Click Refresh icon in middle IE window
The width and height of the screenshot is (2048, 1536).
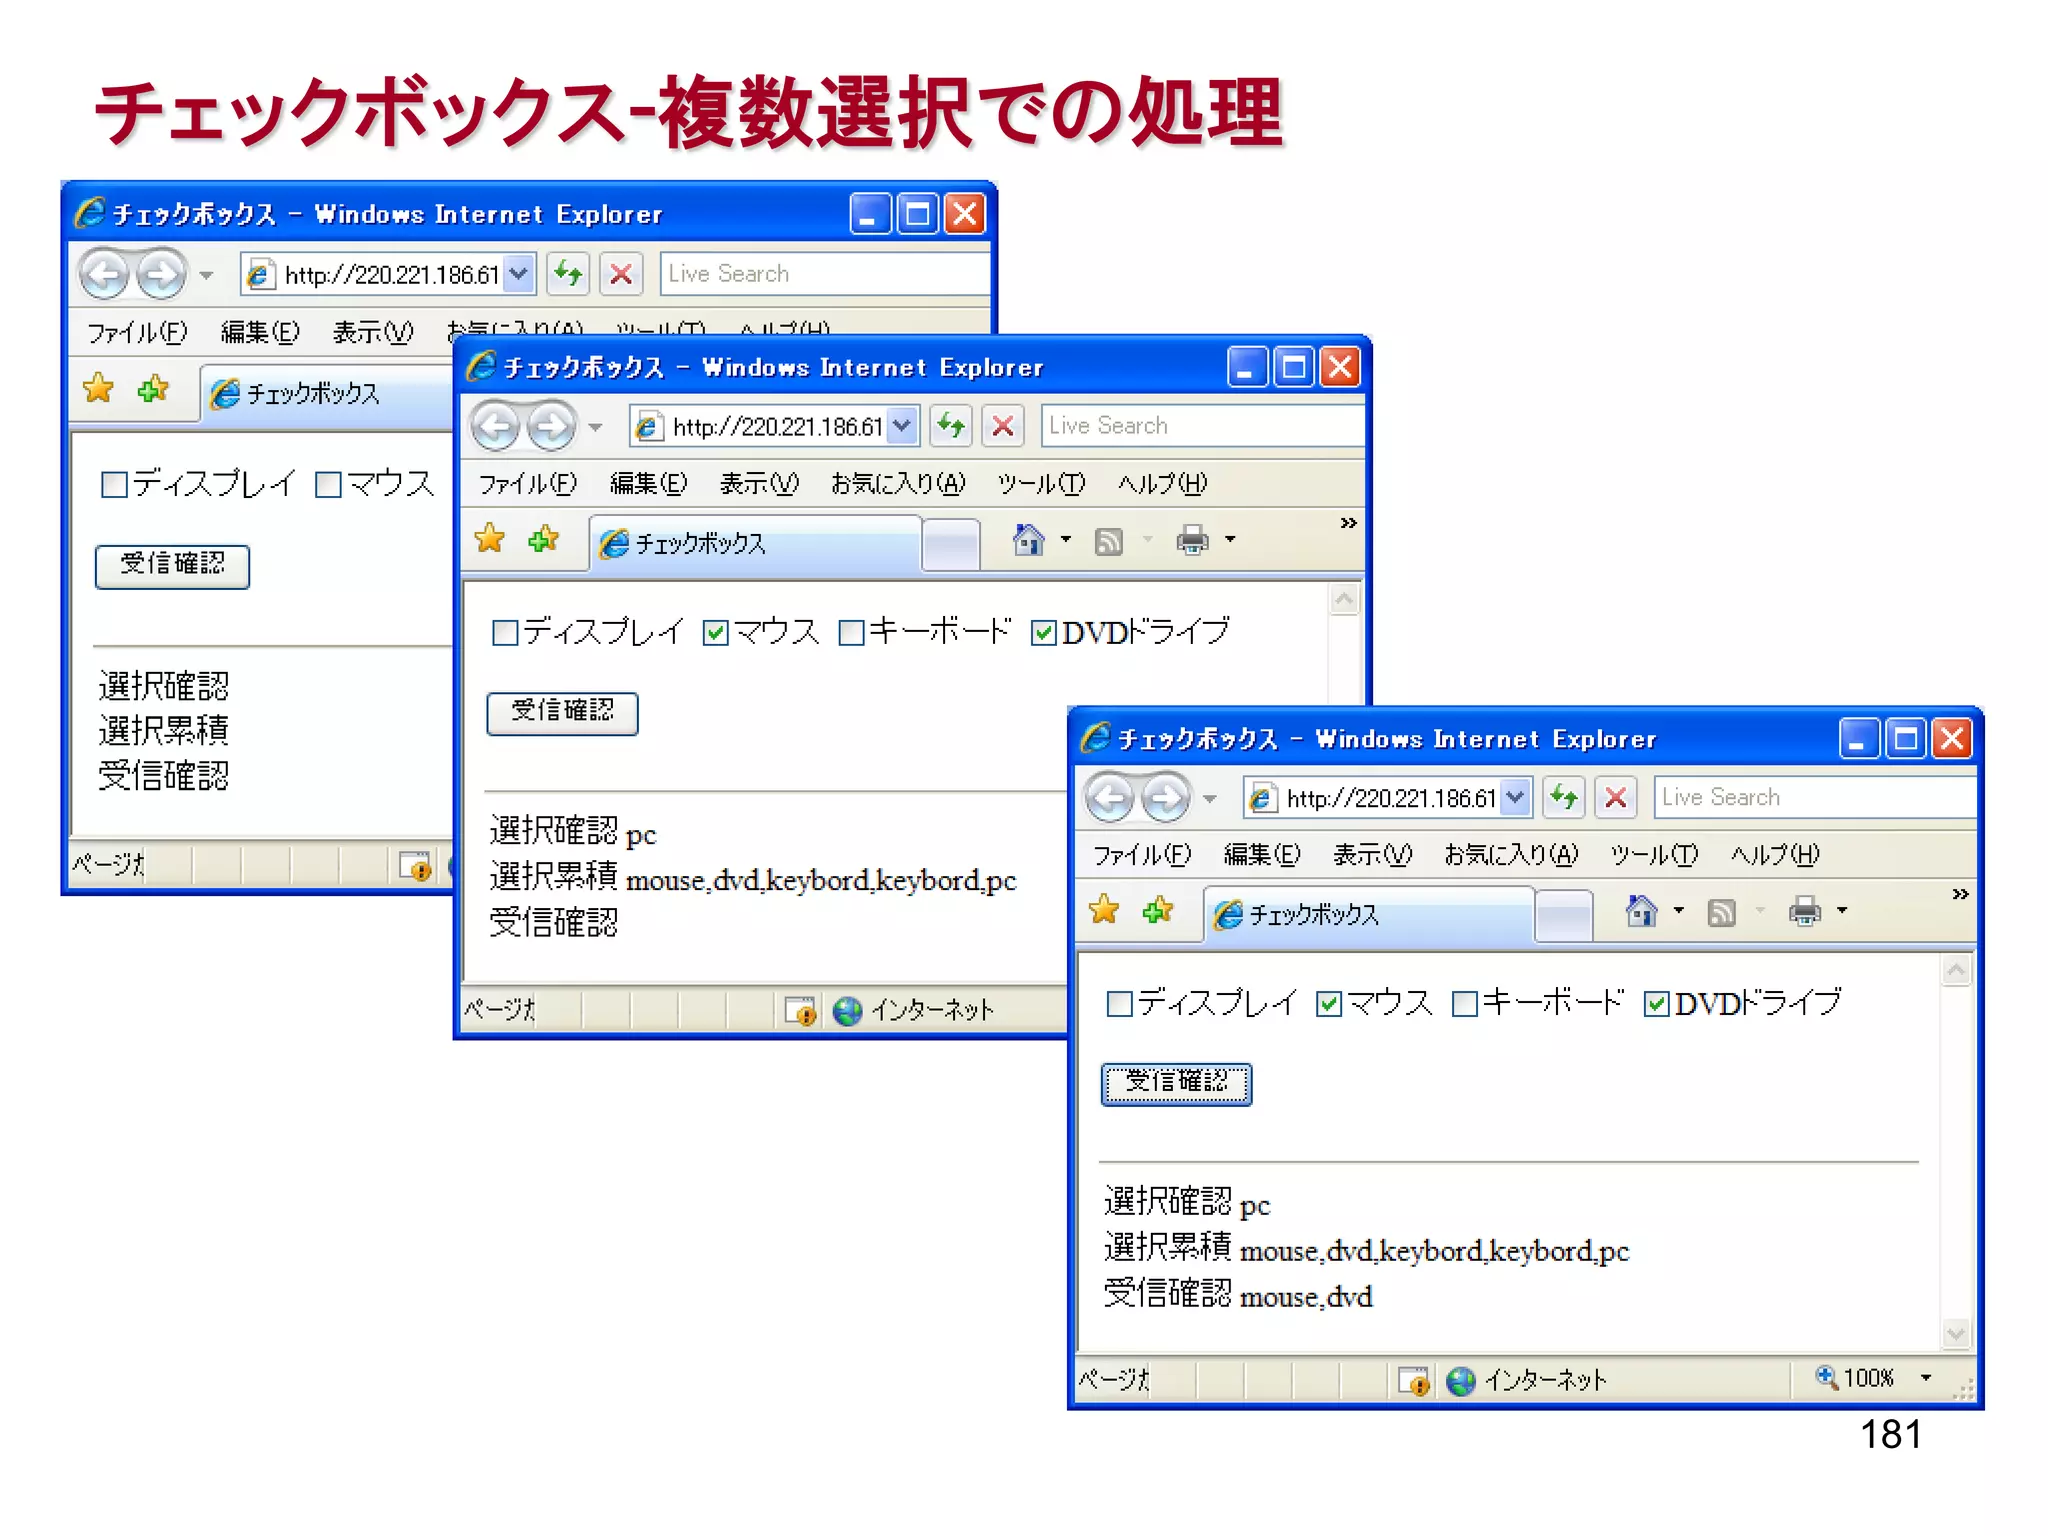pos(951,426)
